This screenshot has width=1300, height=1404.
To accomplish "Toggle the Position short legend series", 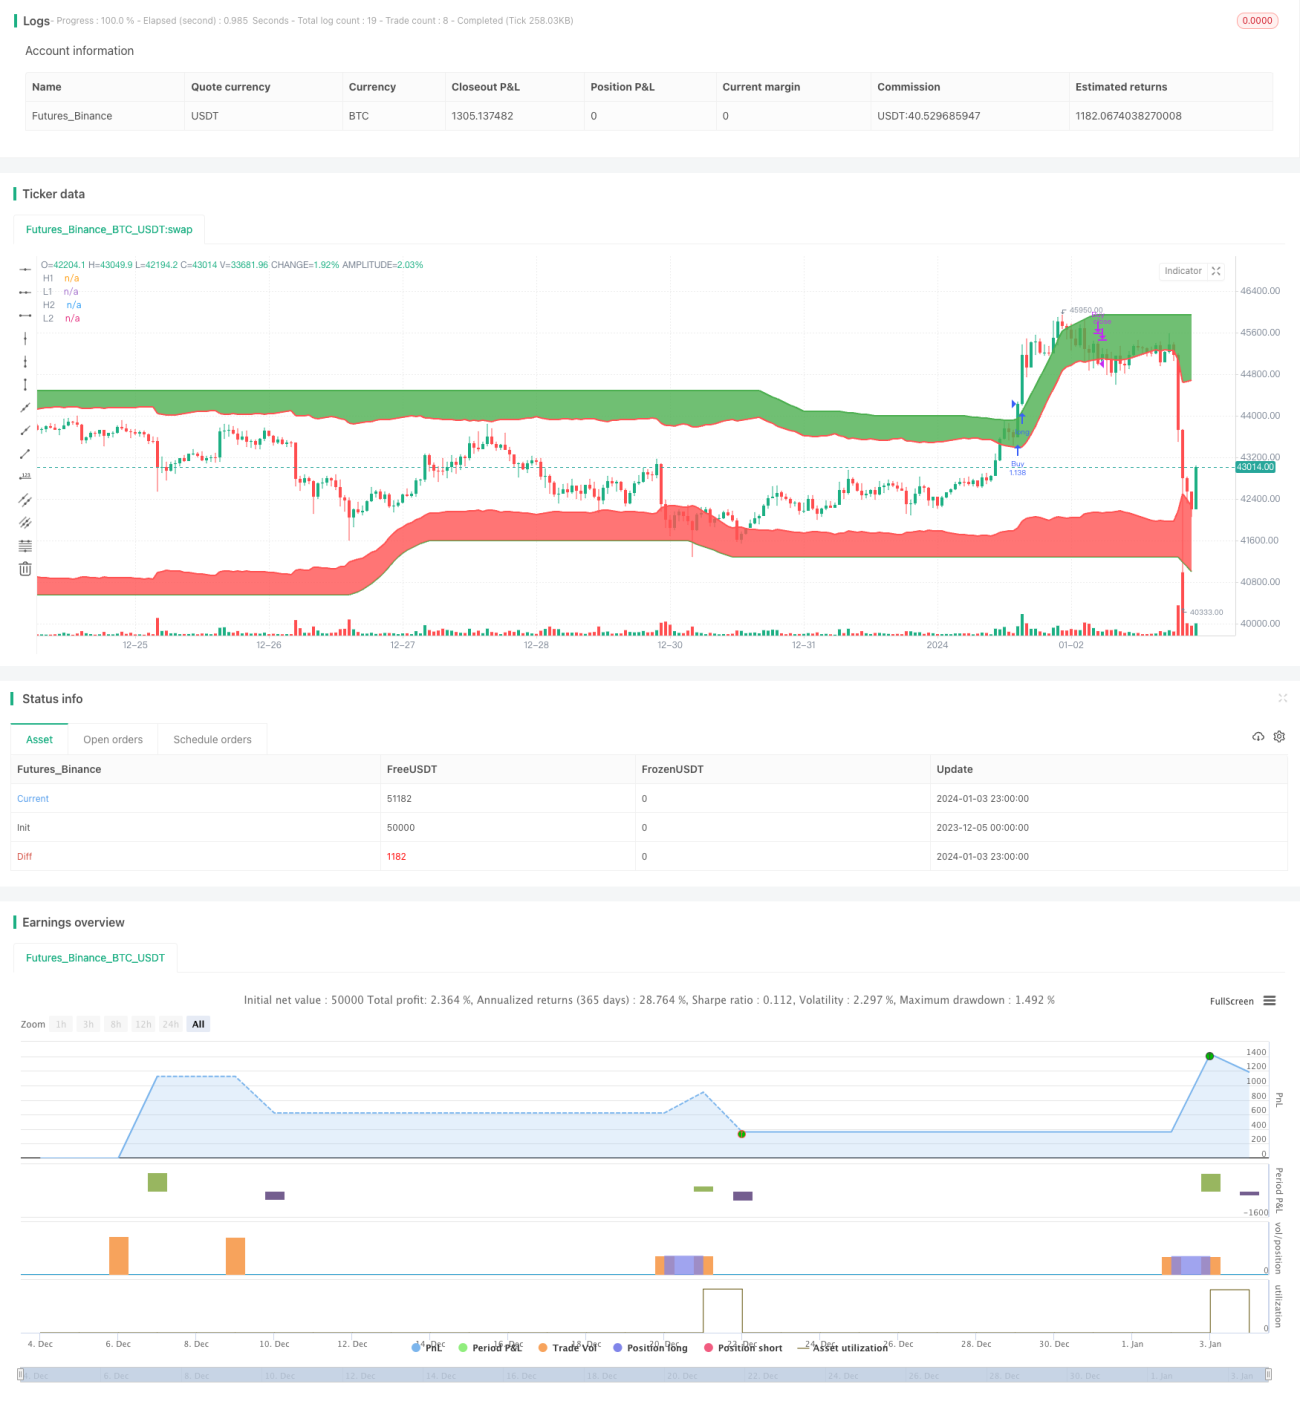I will [x=743, y=1348].
